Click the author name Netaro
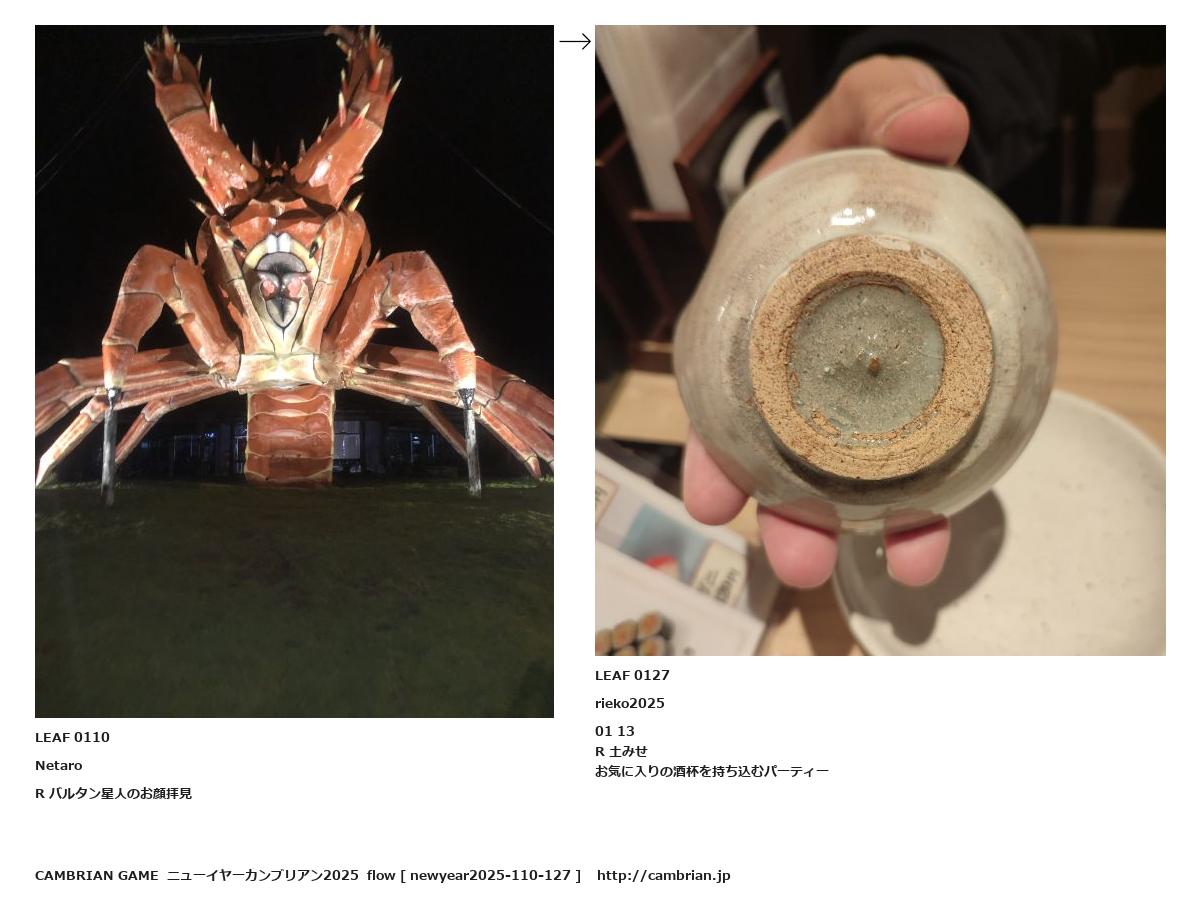 (59, 766)
